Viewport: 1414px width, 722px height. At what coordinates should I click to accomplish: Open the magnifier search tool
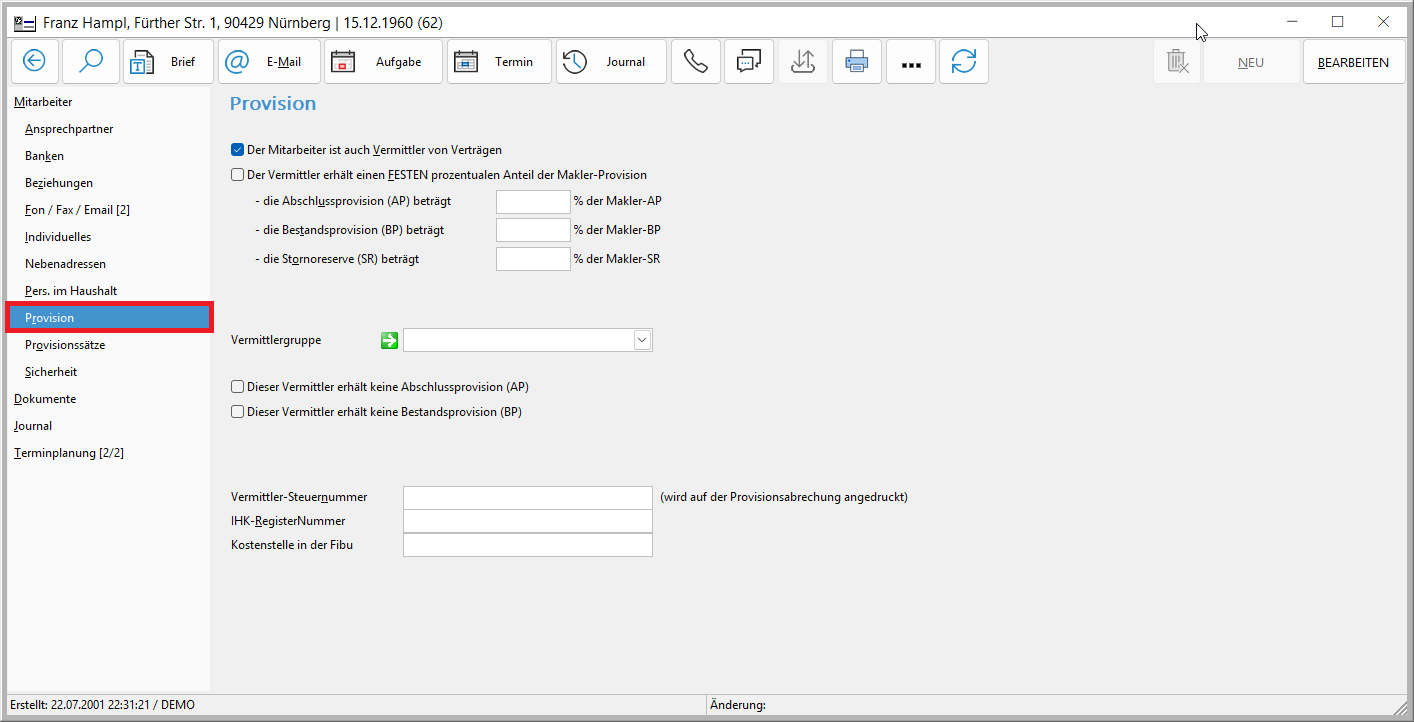point(91,62)
